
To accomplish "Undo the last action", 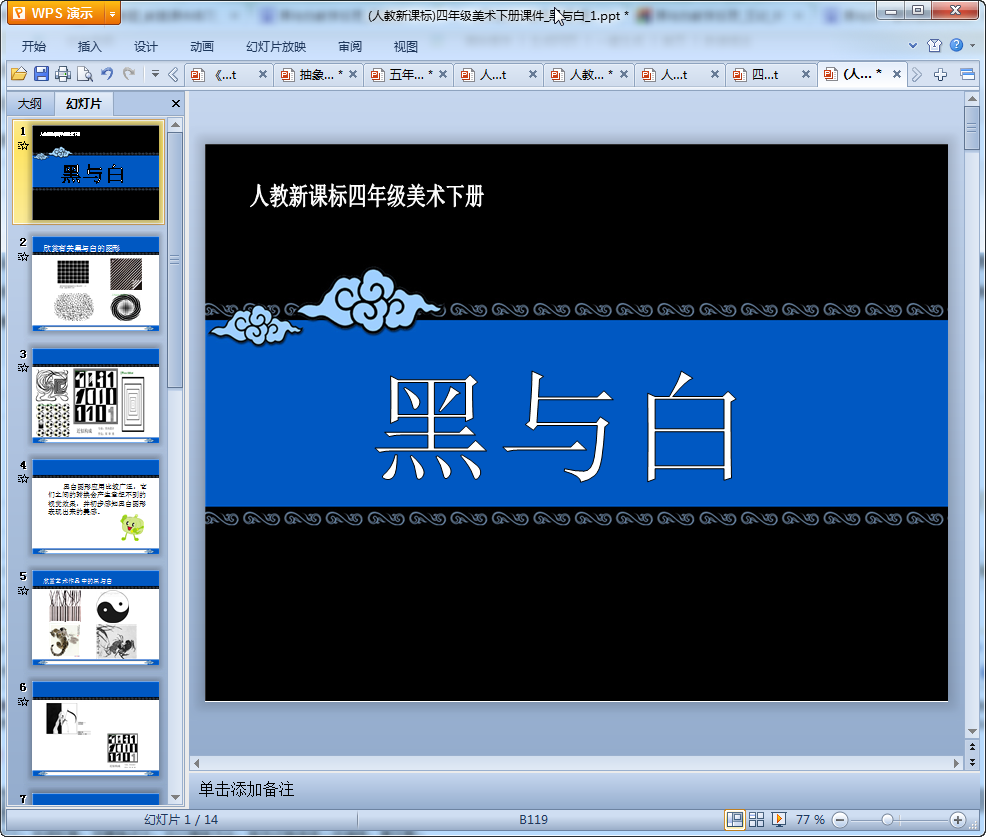I will point(108,74).
